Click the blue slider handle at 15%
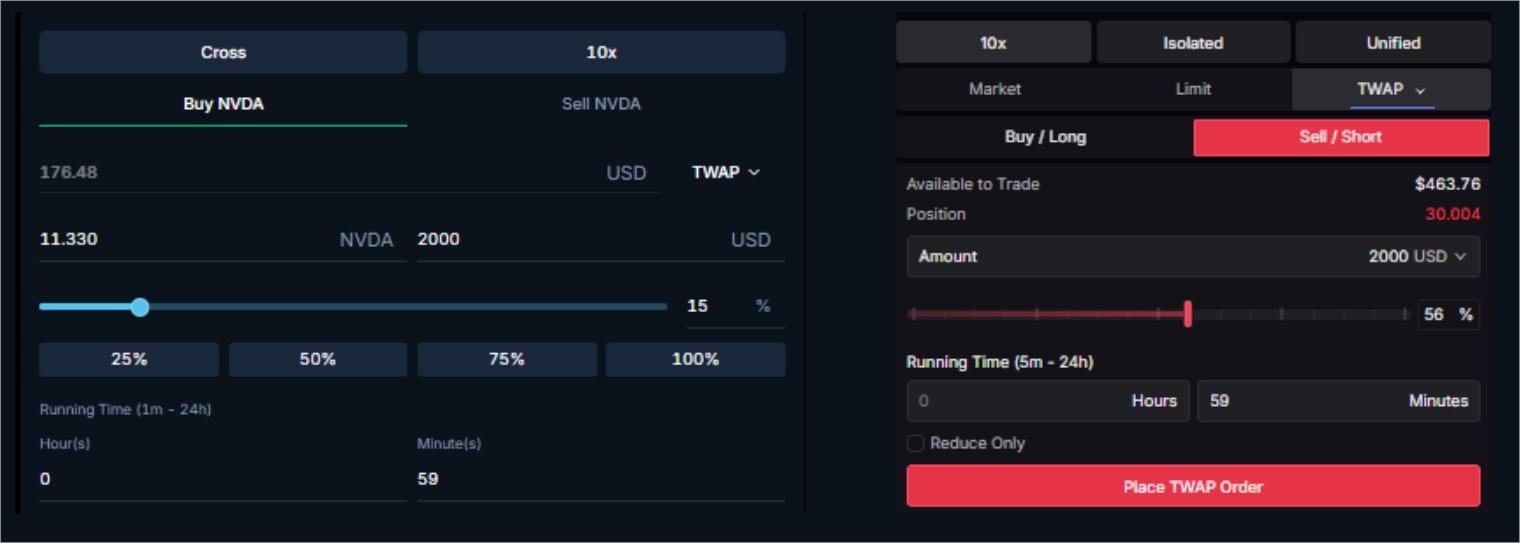1520x543 pixels. tap(140, 307)
